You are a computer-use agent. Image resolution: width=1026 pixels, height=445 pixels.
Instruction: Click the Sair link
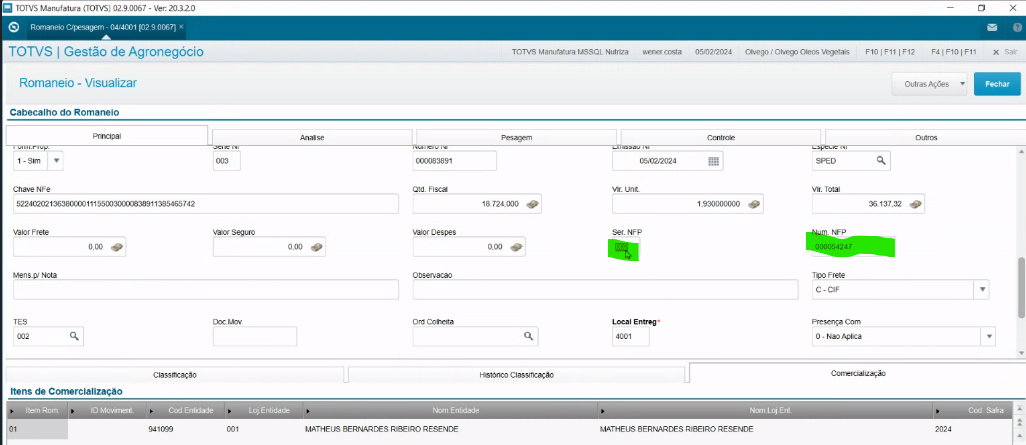click(1005, 52)
